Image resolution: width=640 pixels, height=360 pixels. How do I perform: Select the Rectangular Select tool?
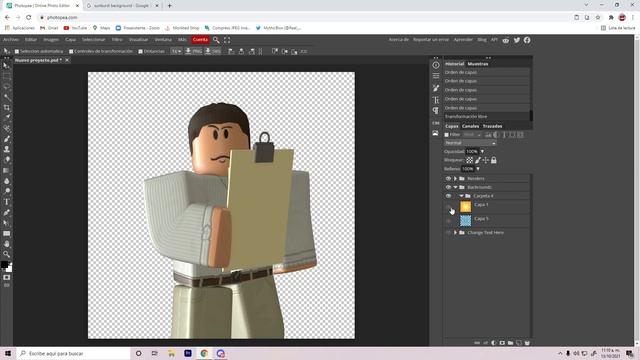(7, 76)
